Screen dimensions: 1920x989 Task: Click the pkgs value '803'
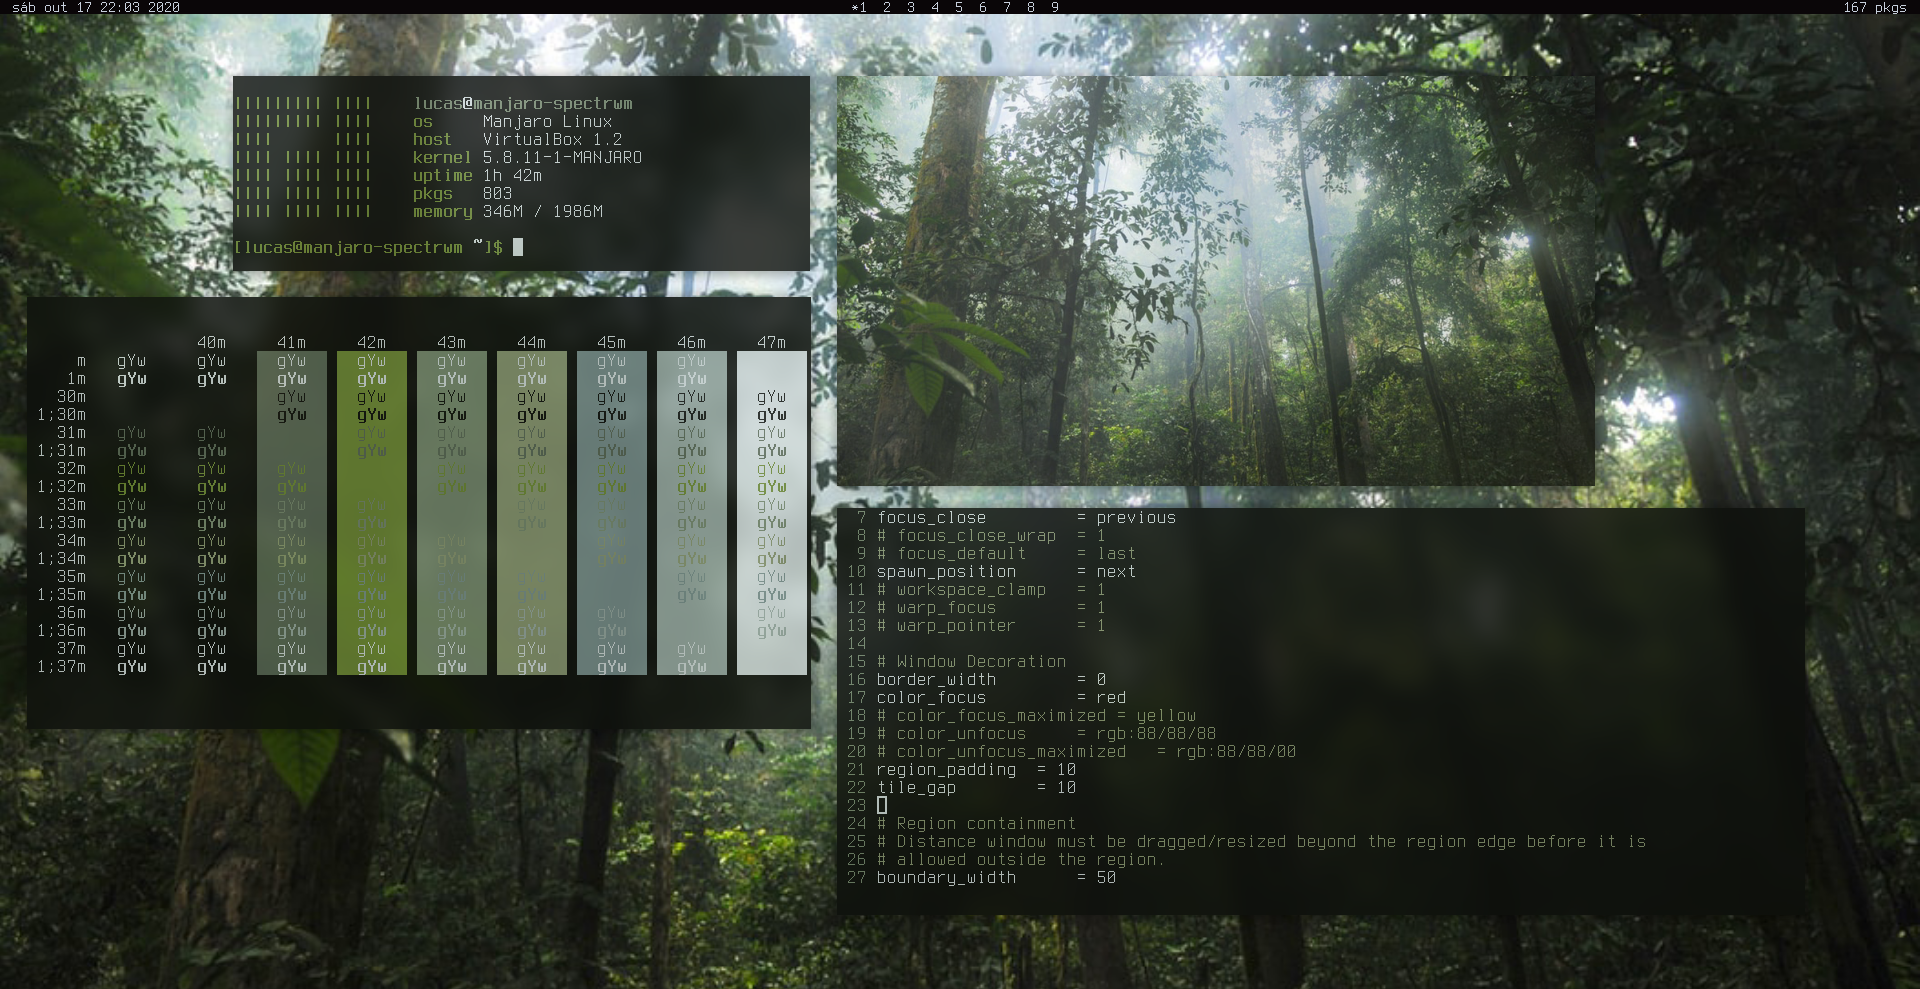click(498, 193)
